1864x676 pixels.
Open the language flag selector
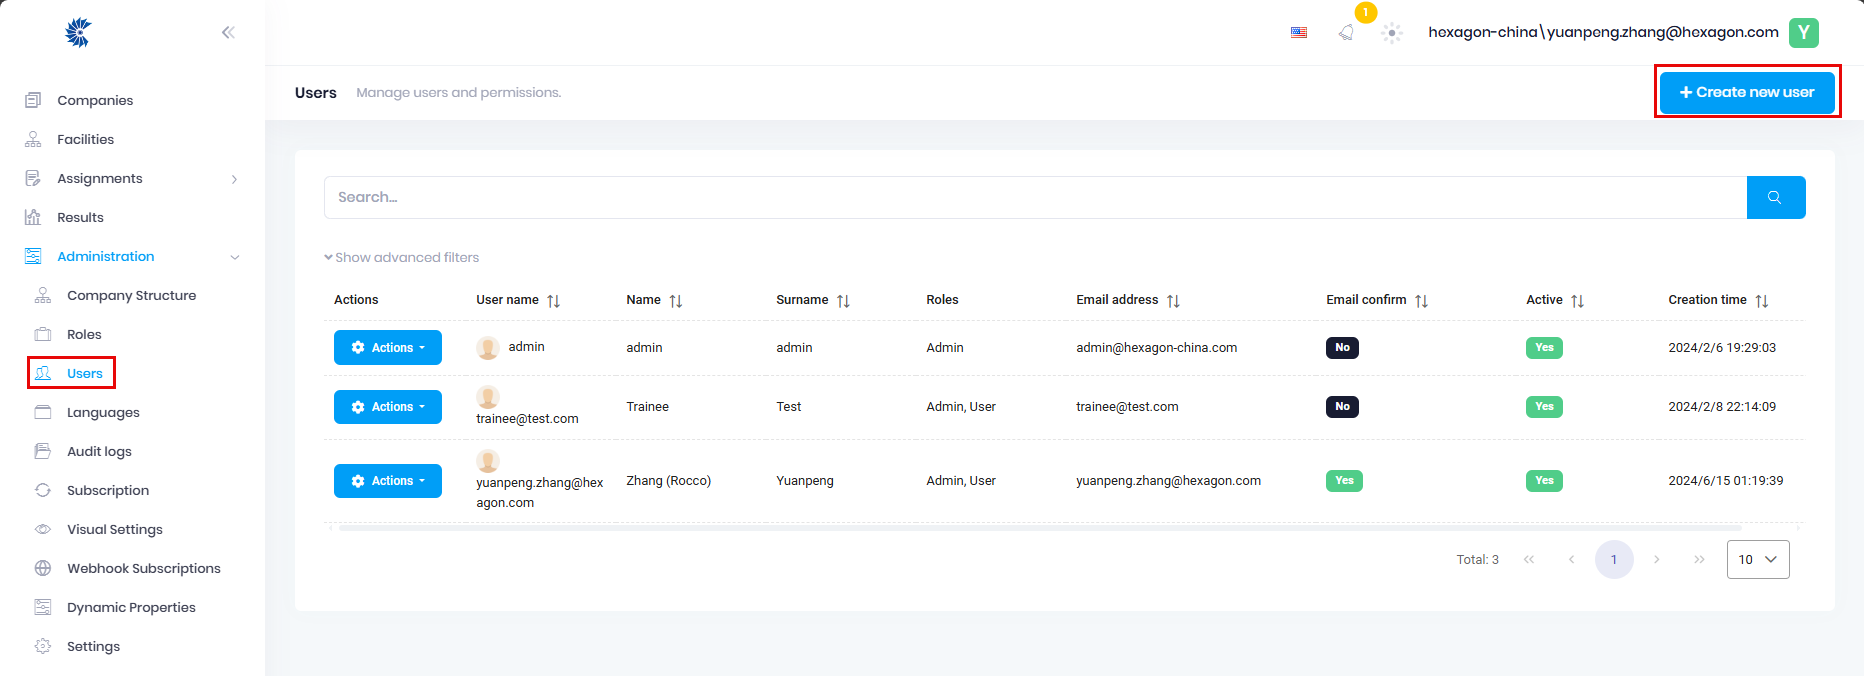(x=1299, y=32)
